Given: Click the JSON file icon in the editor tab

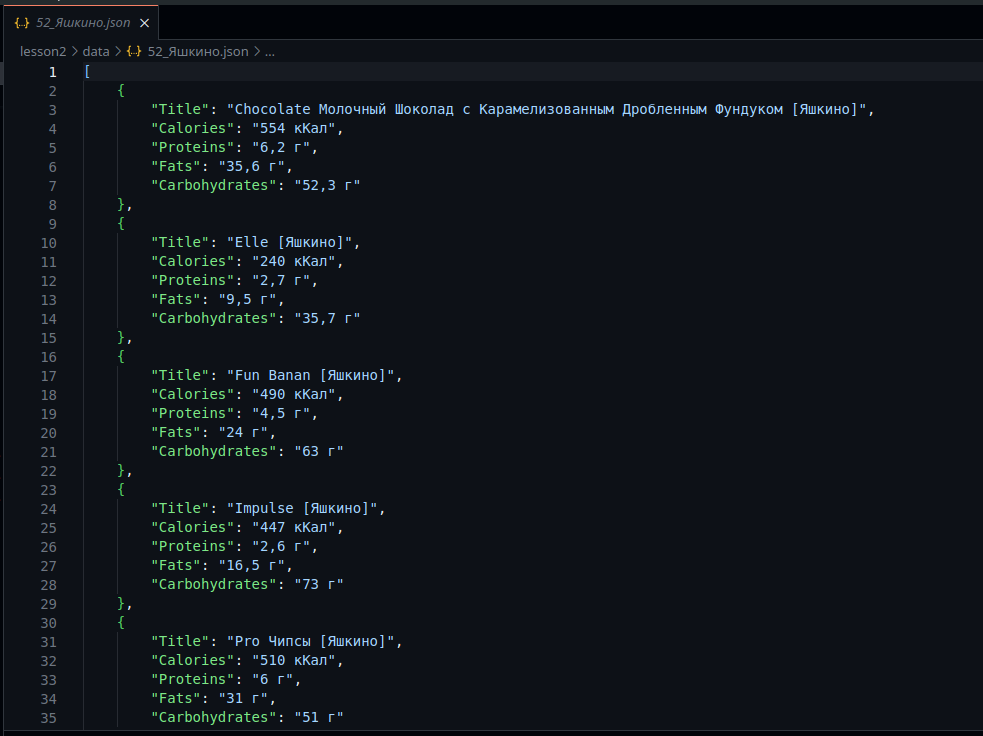Looking at the screenshot, I should click(x=22, y=23).
